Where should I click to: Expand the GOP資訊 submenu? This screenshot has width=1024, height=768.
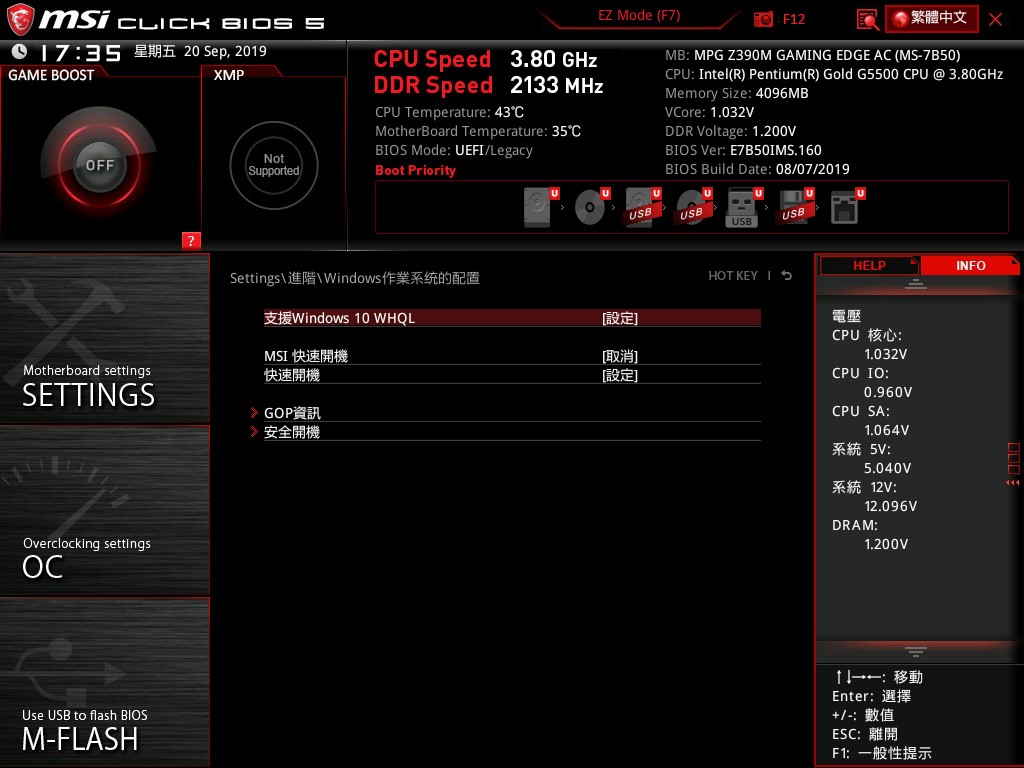point(292,413)
